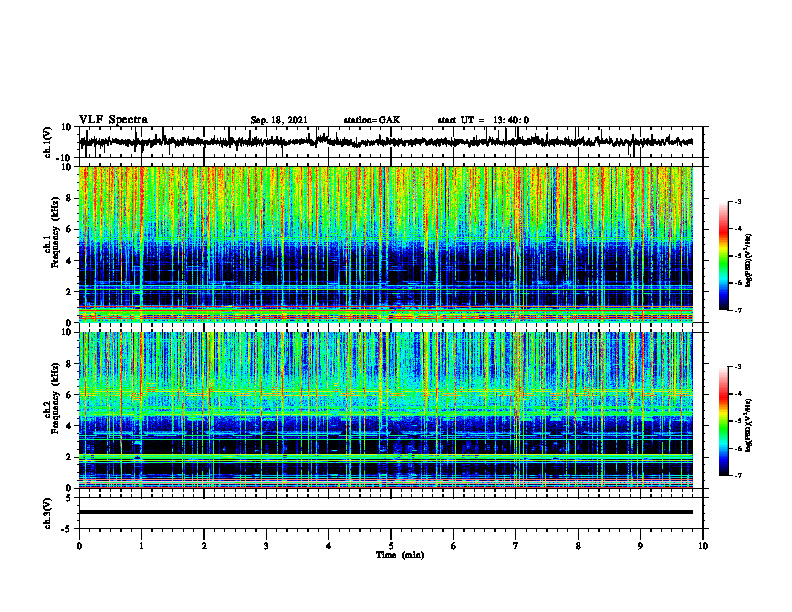
Task: Click the "8" kHz tick on ch.1 spectrogram
Action: [70, 198]
